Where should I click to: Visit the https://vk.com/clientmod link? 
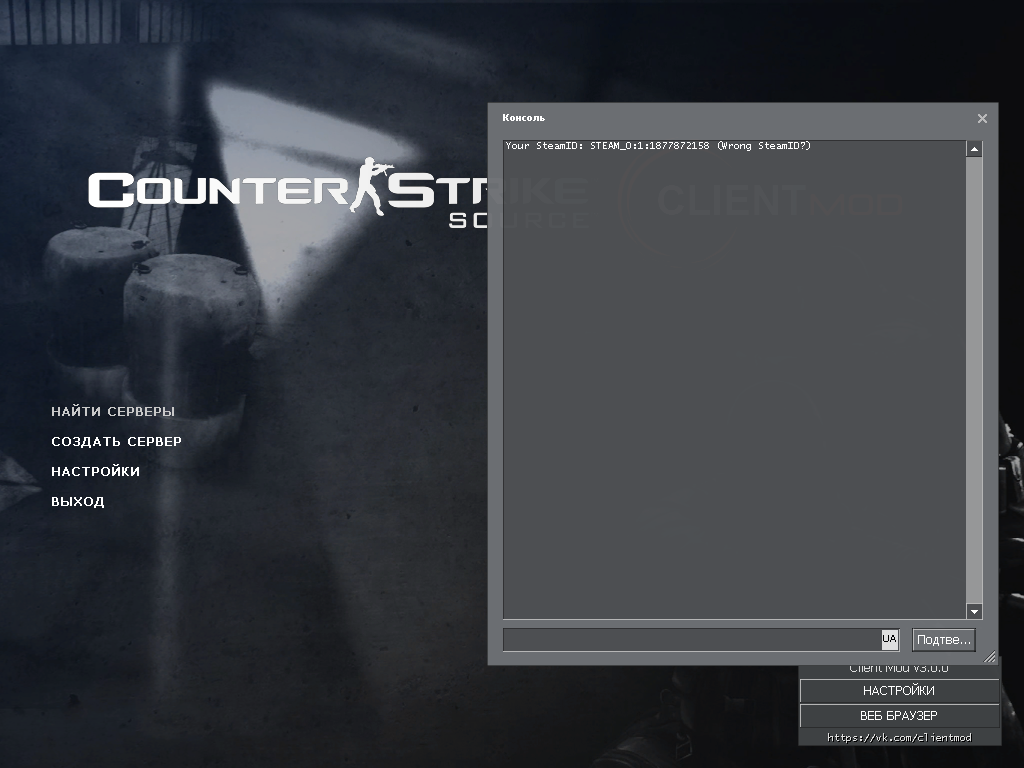[899, 737]
